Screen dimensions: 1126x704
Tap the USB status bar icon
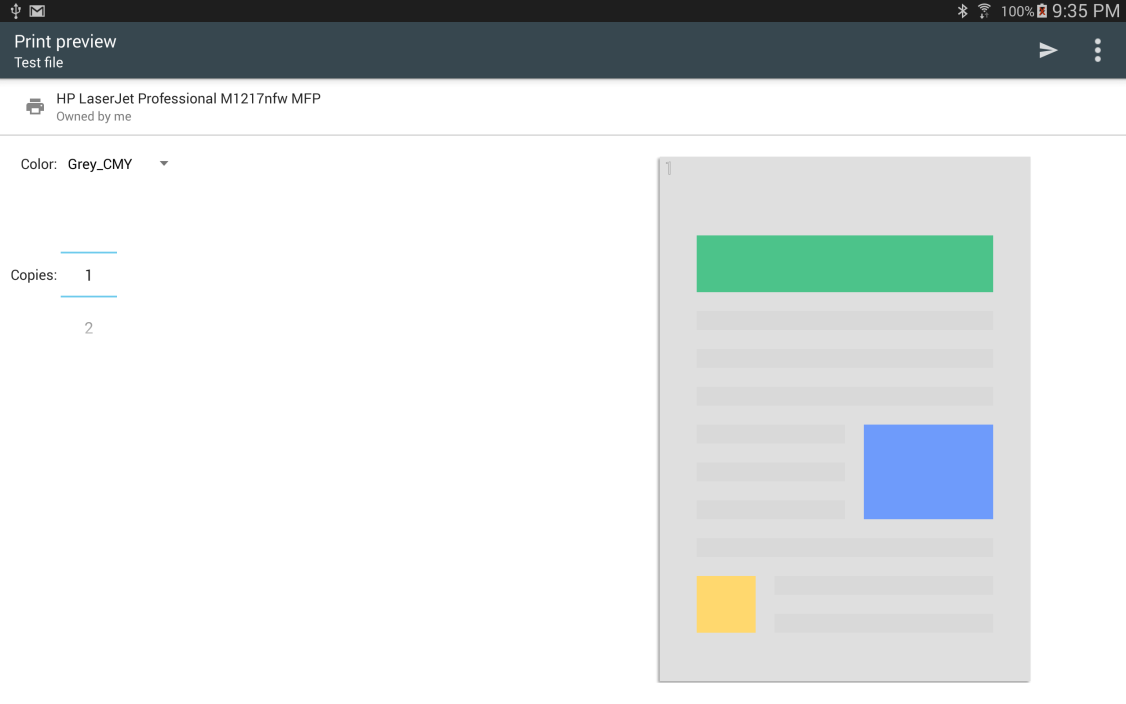(x=15, y=11)
